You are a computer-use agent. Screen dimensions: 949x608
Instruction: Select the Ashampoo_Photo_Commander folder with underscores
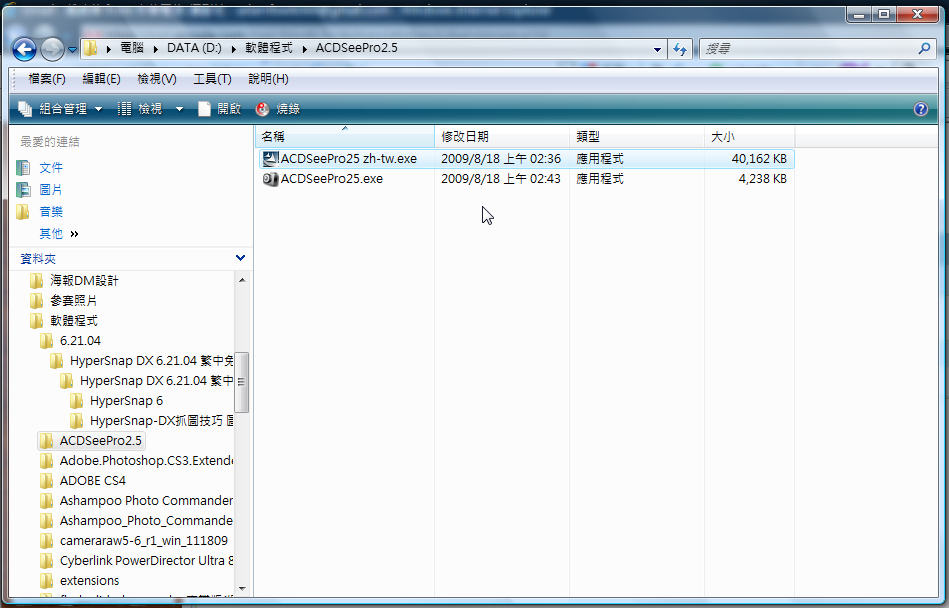[x=146, y=520]
